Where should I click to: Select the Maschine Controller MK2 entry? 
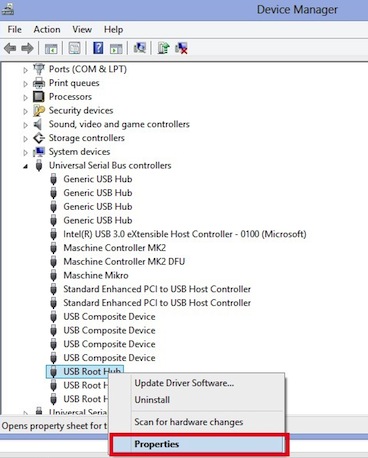[x=115, y=248]
